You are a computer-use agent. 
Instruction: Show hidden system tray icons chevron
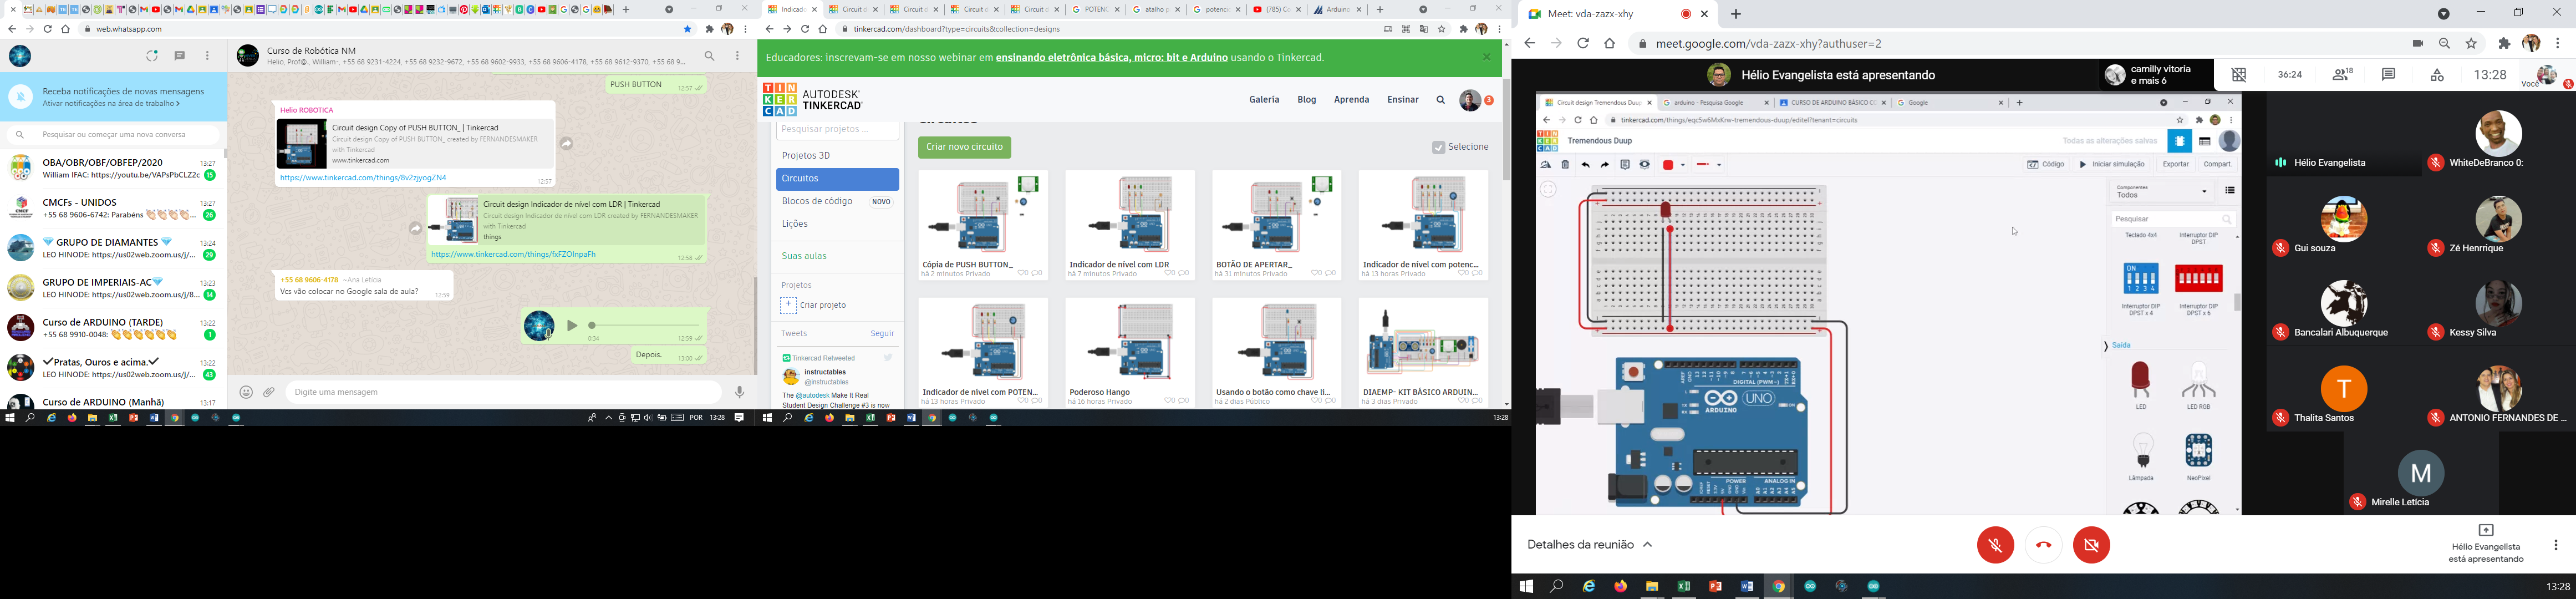[608, 418]
